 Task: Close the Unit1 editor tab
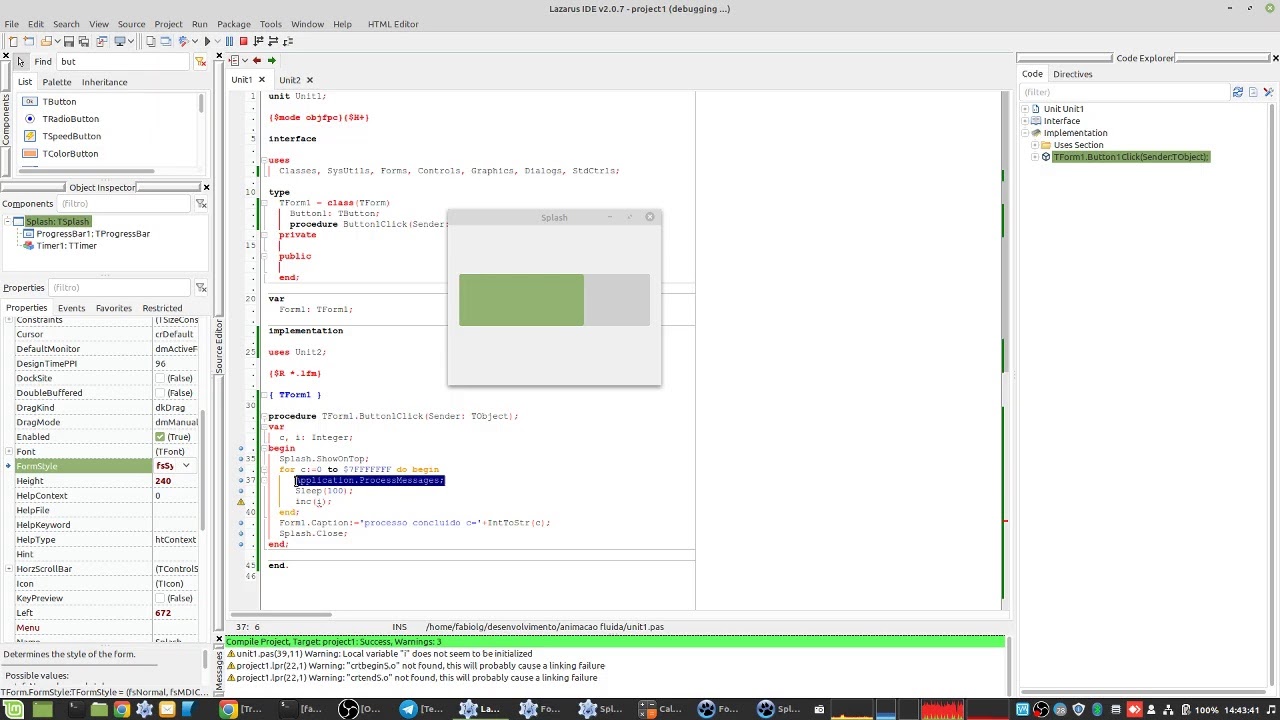(x=262, y=80)
